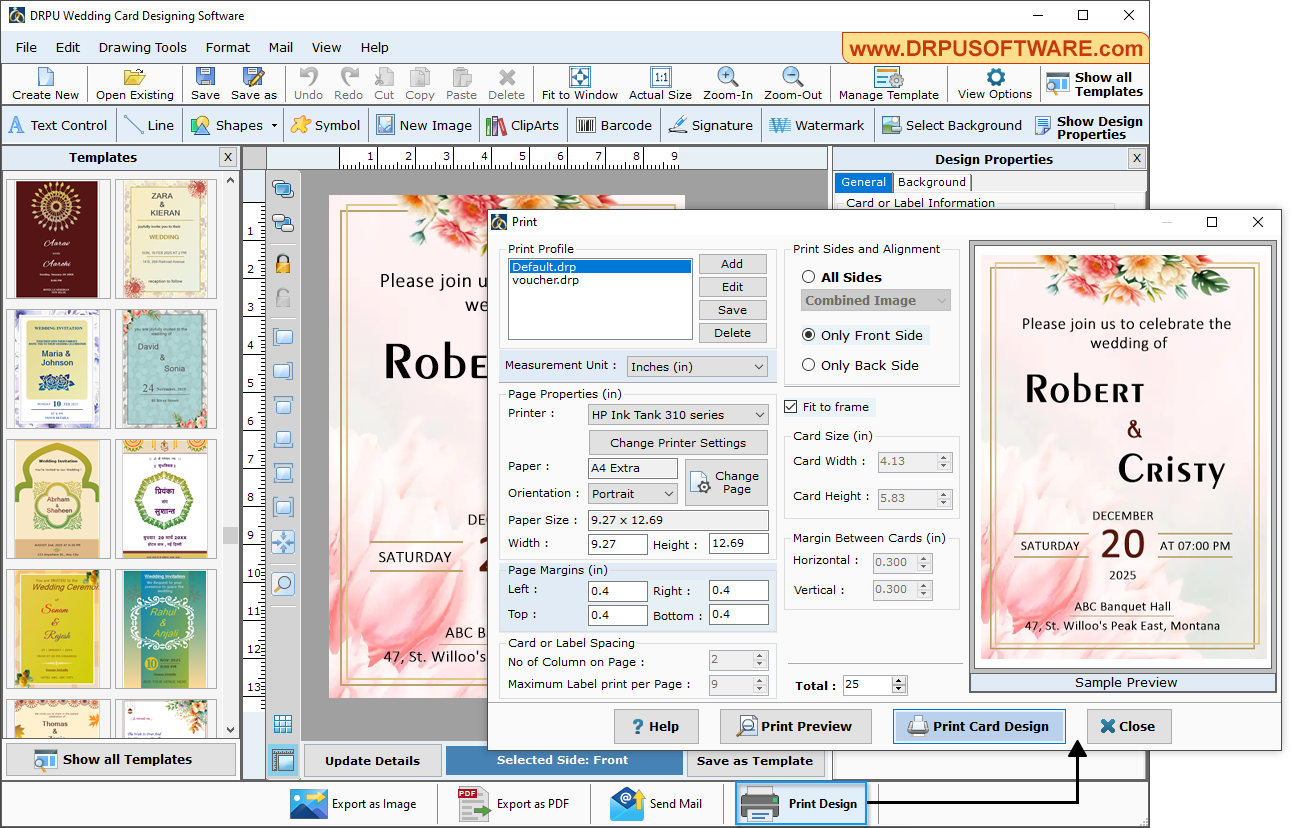The image size is (1294, 828).
Task: Switch to the Background tab
Action: [x=931, y=182]
